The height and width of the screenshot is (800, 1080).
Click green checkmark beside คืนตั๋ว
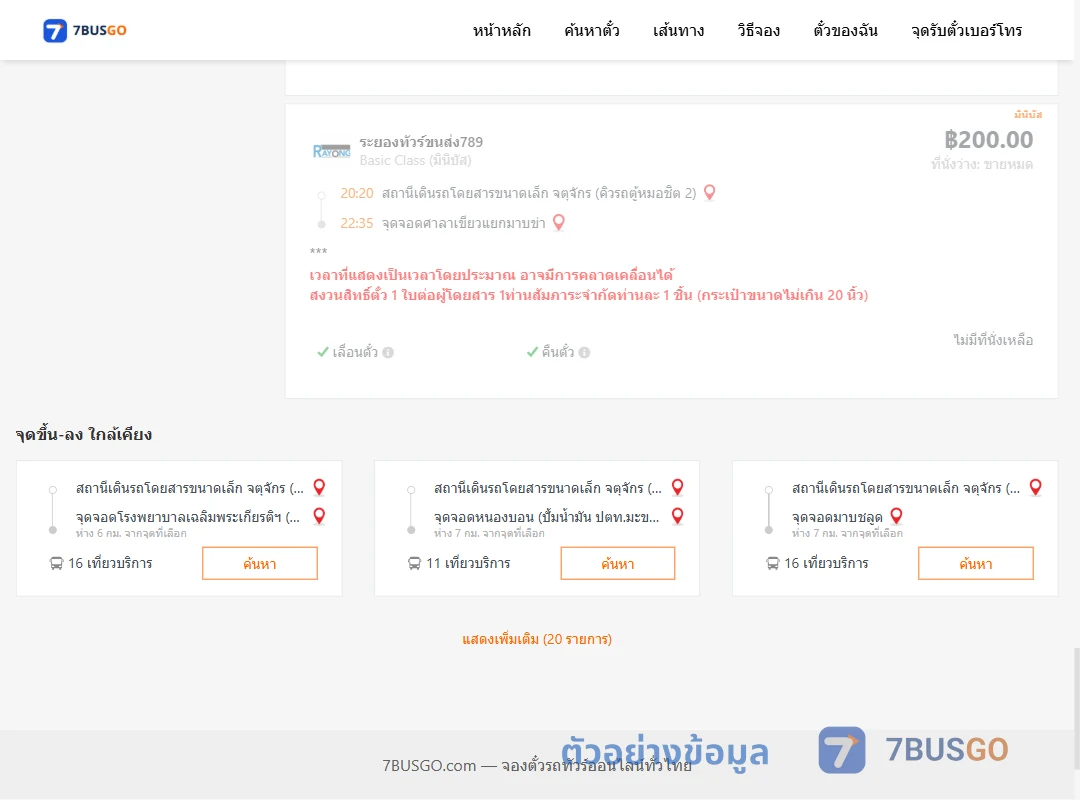pos(532,352)
